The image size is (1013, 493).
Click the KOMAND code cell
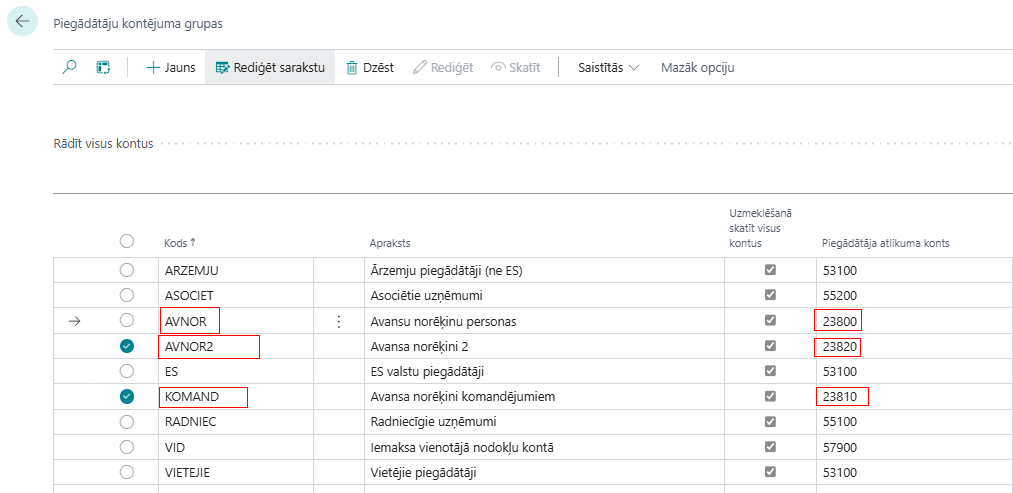(x=236, y=397)
